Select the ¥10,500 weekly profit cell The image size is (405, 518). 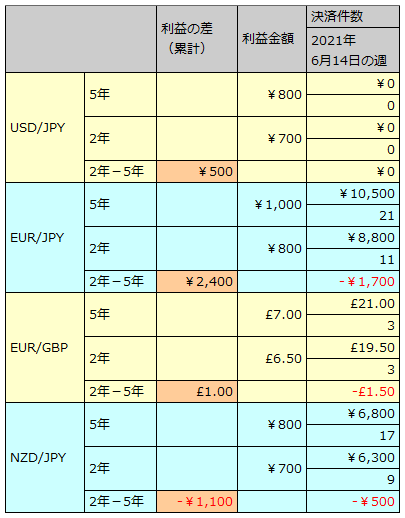[353, 193]
